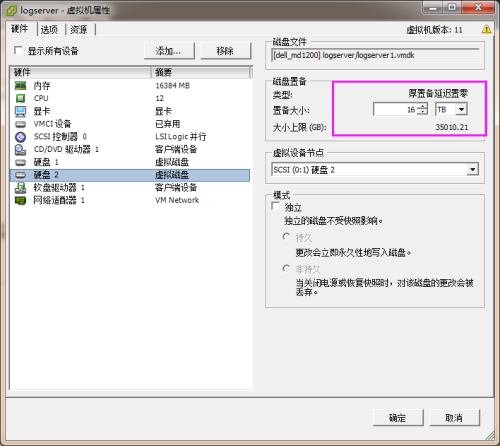Viewport: 500px width, 446px height.
Task: Click the 已弃用 summary value
Action: pos(168,124)
